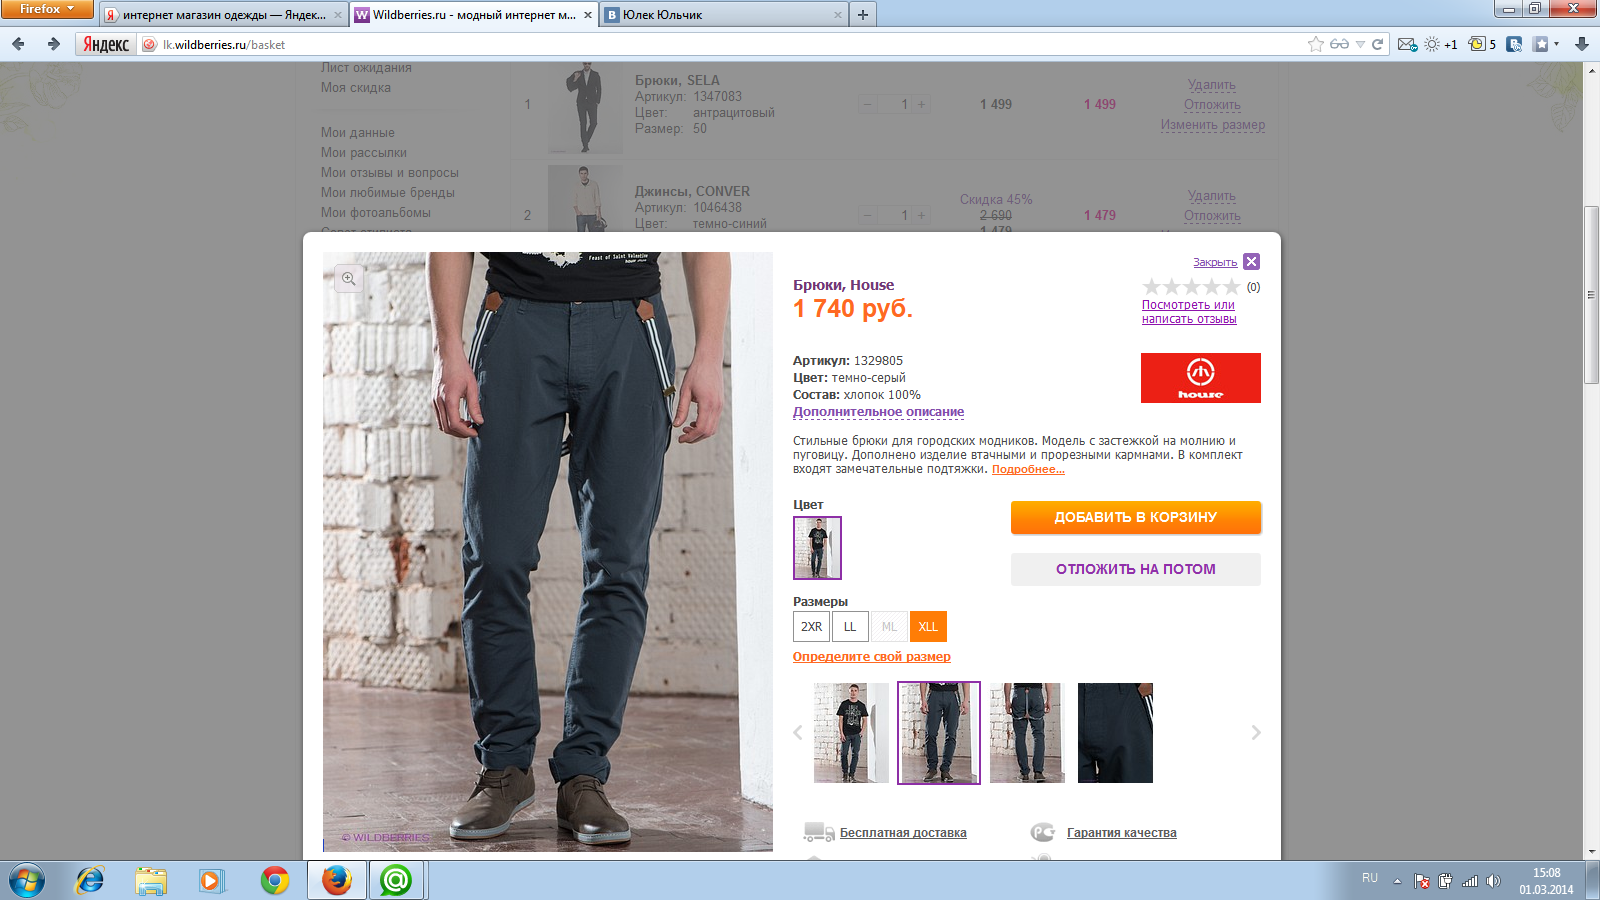Viewport: 1600px width, 900px height.
Task: Click the delivery truck icon
Action: [819, 832]
